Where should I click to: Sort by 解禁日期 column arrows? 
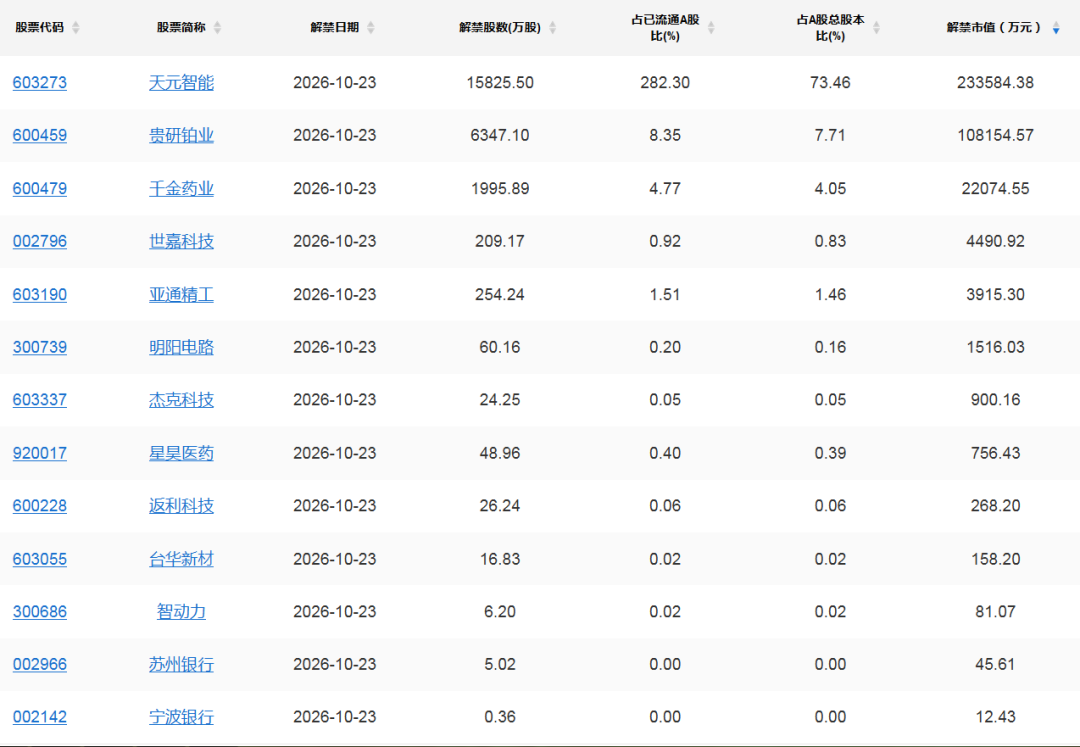(x=371, y=28)
